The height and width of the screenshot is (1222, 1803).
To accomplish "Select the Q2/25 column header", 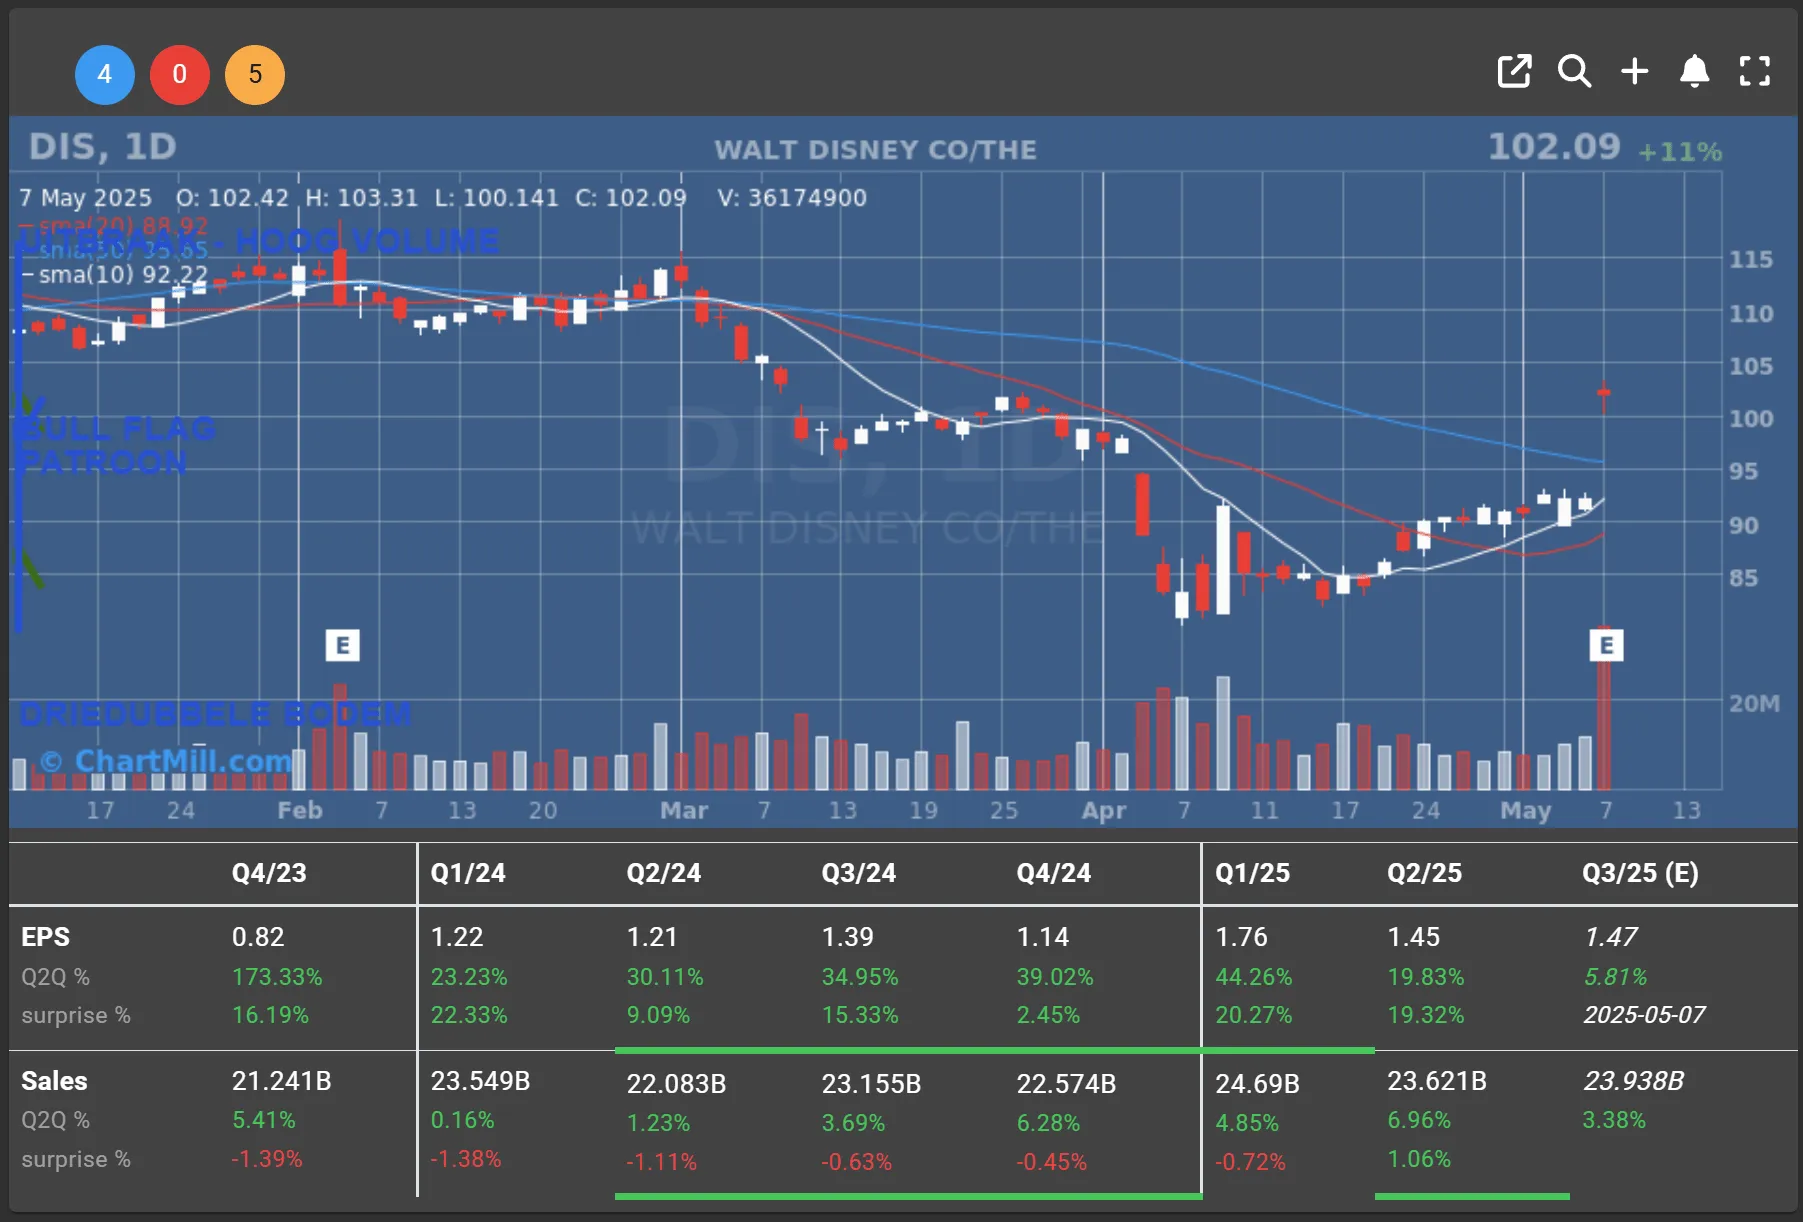I will click(1424, 873).
